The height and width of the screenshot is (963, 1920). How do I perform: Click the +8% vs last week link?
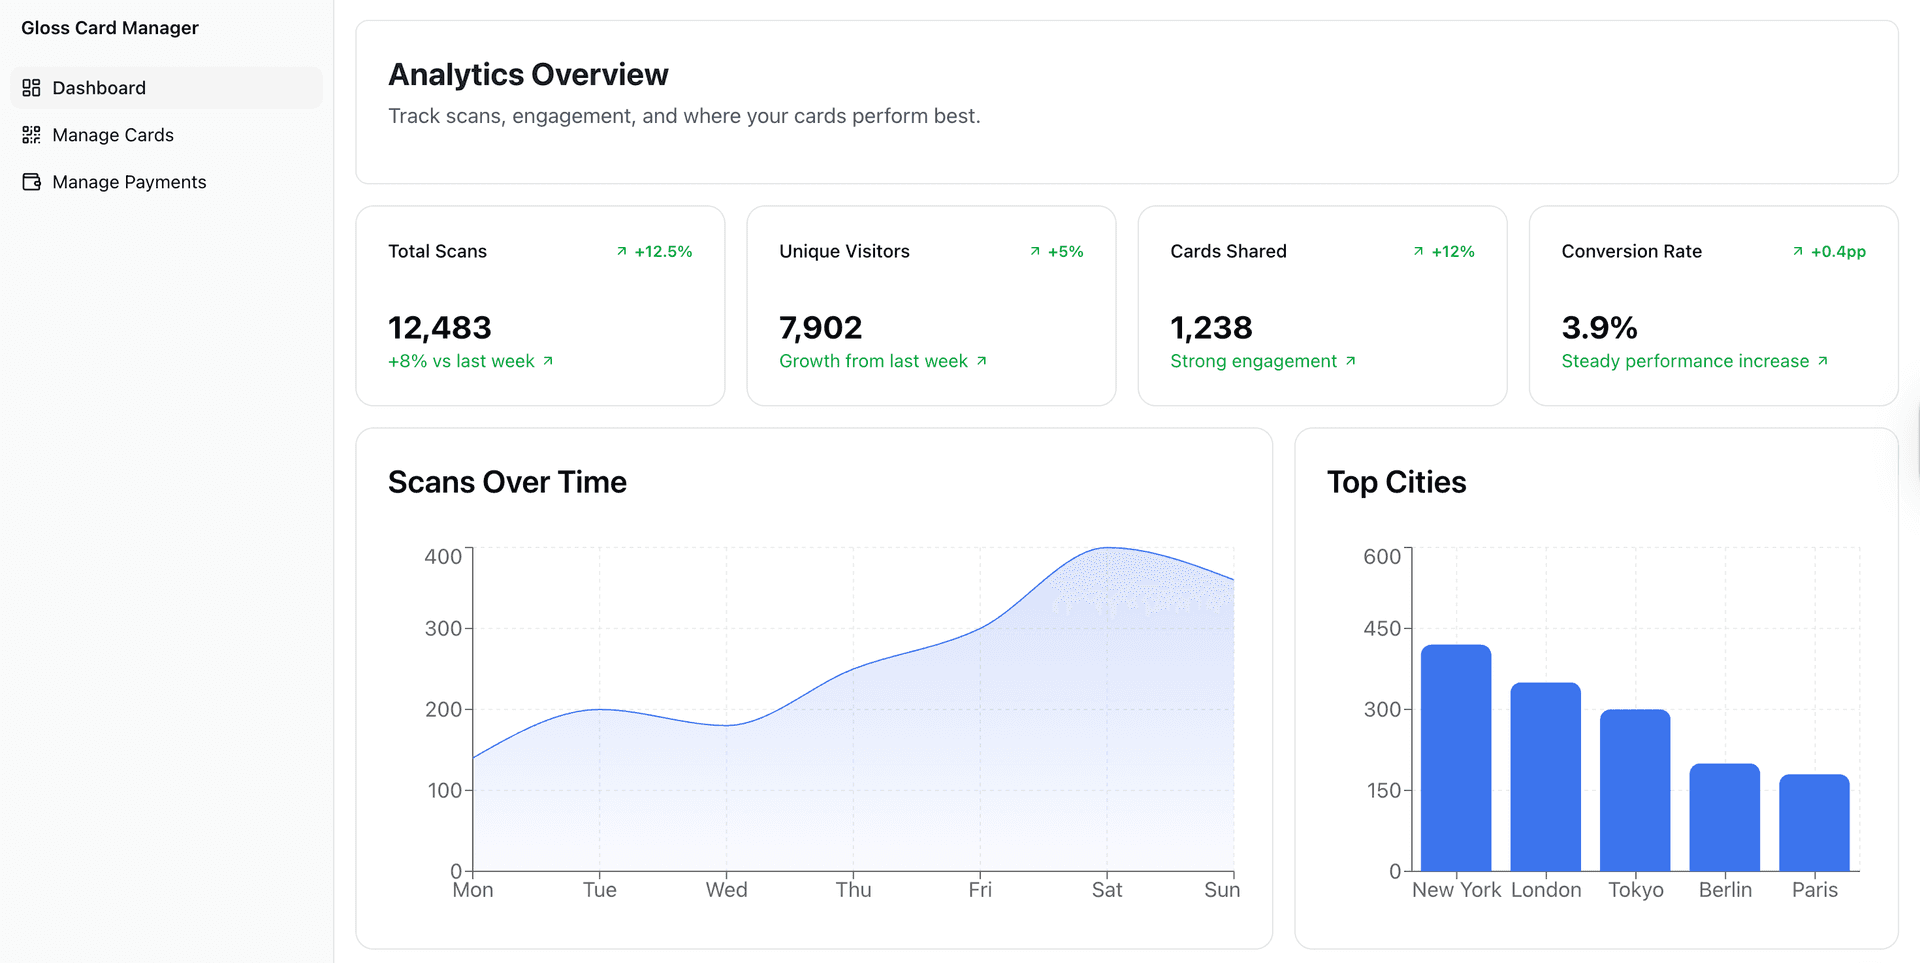click(x=463, y=361)
